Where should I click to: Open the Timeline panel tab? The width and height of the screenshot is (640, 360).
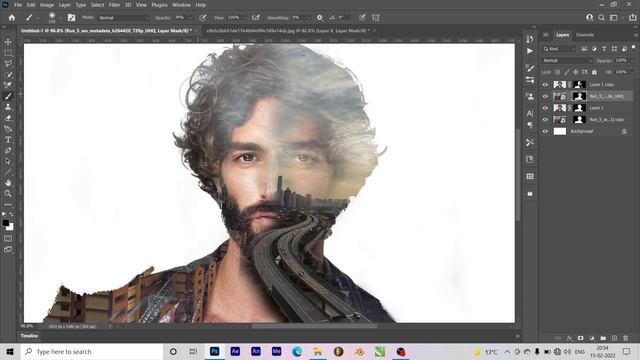pyautogui.click(x=29, y=336)
